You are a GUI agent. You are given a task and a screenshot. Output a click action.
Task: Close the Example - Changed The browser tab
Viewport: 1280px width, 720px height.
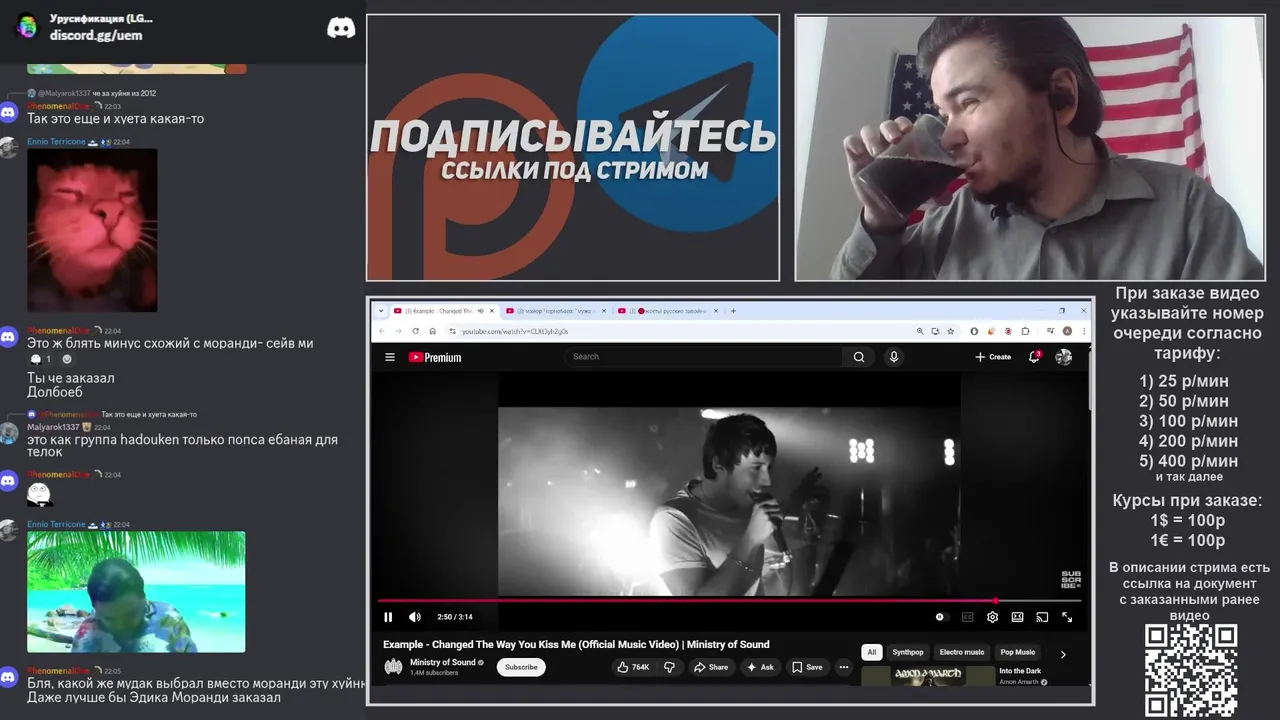click(x=492, y=311)
